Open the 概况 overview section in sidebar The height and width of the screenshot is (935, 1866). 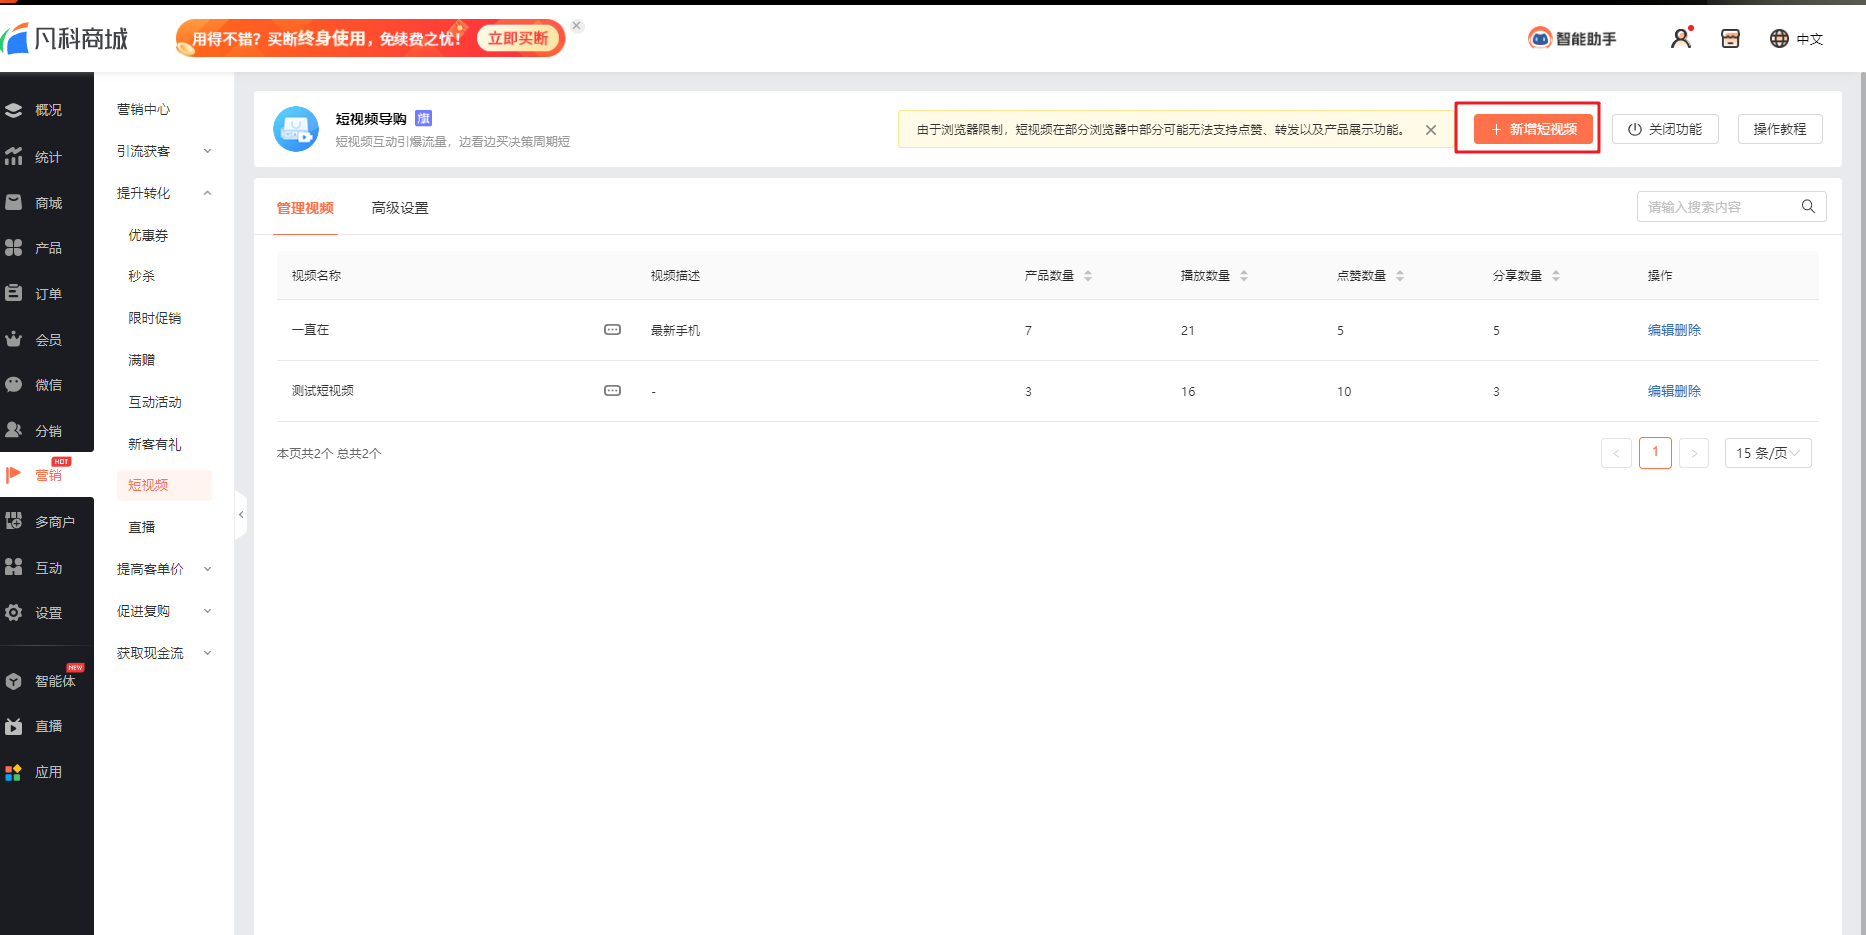(47, 110)
